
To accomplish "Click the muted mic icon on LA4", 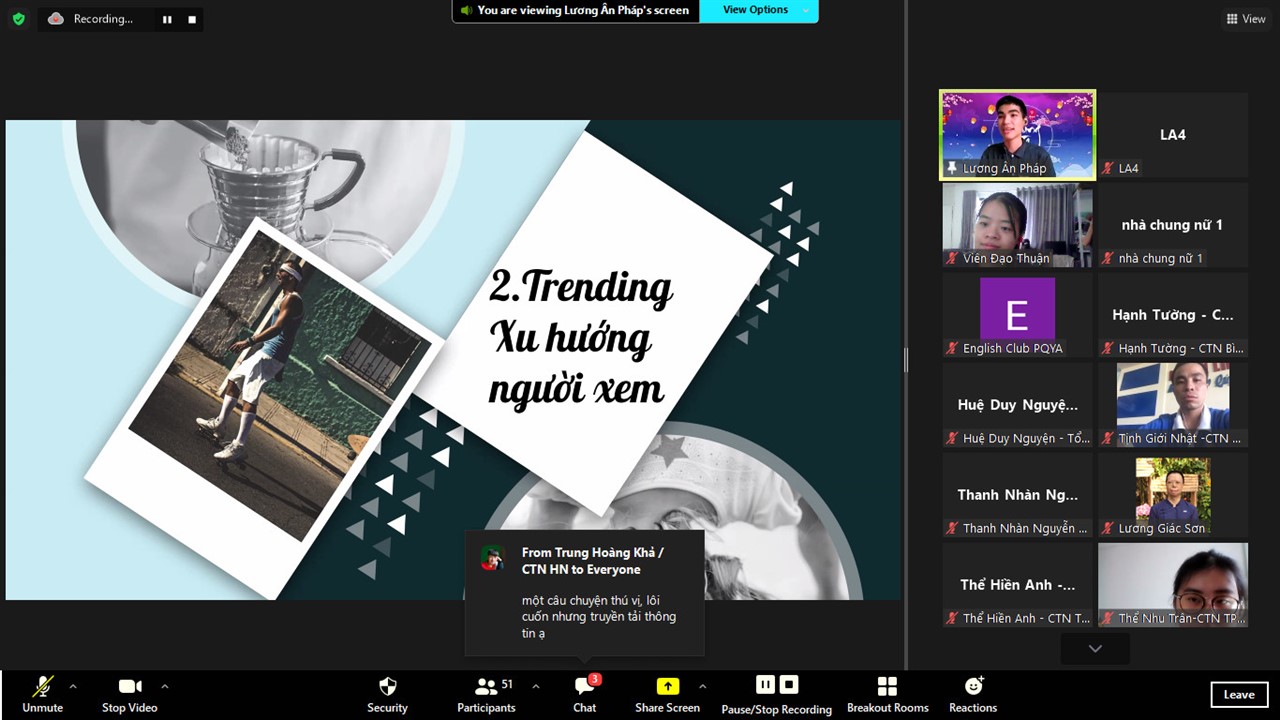I will tap(1108, 168).
